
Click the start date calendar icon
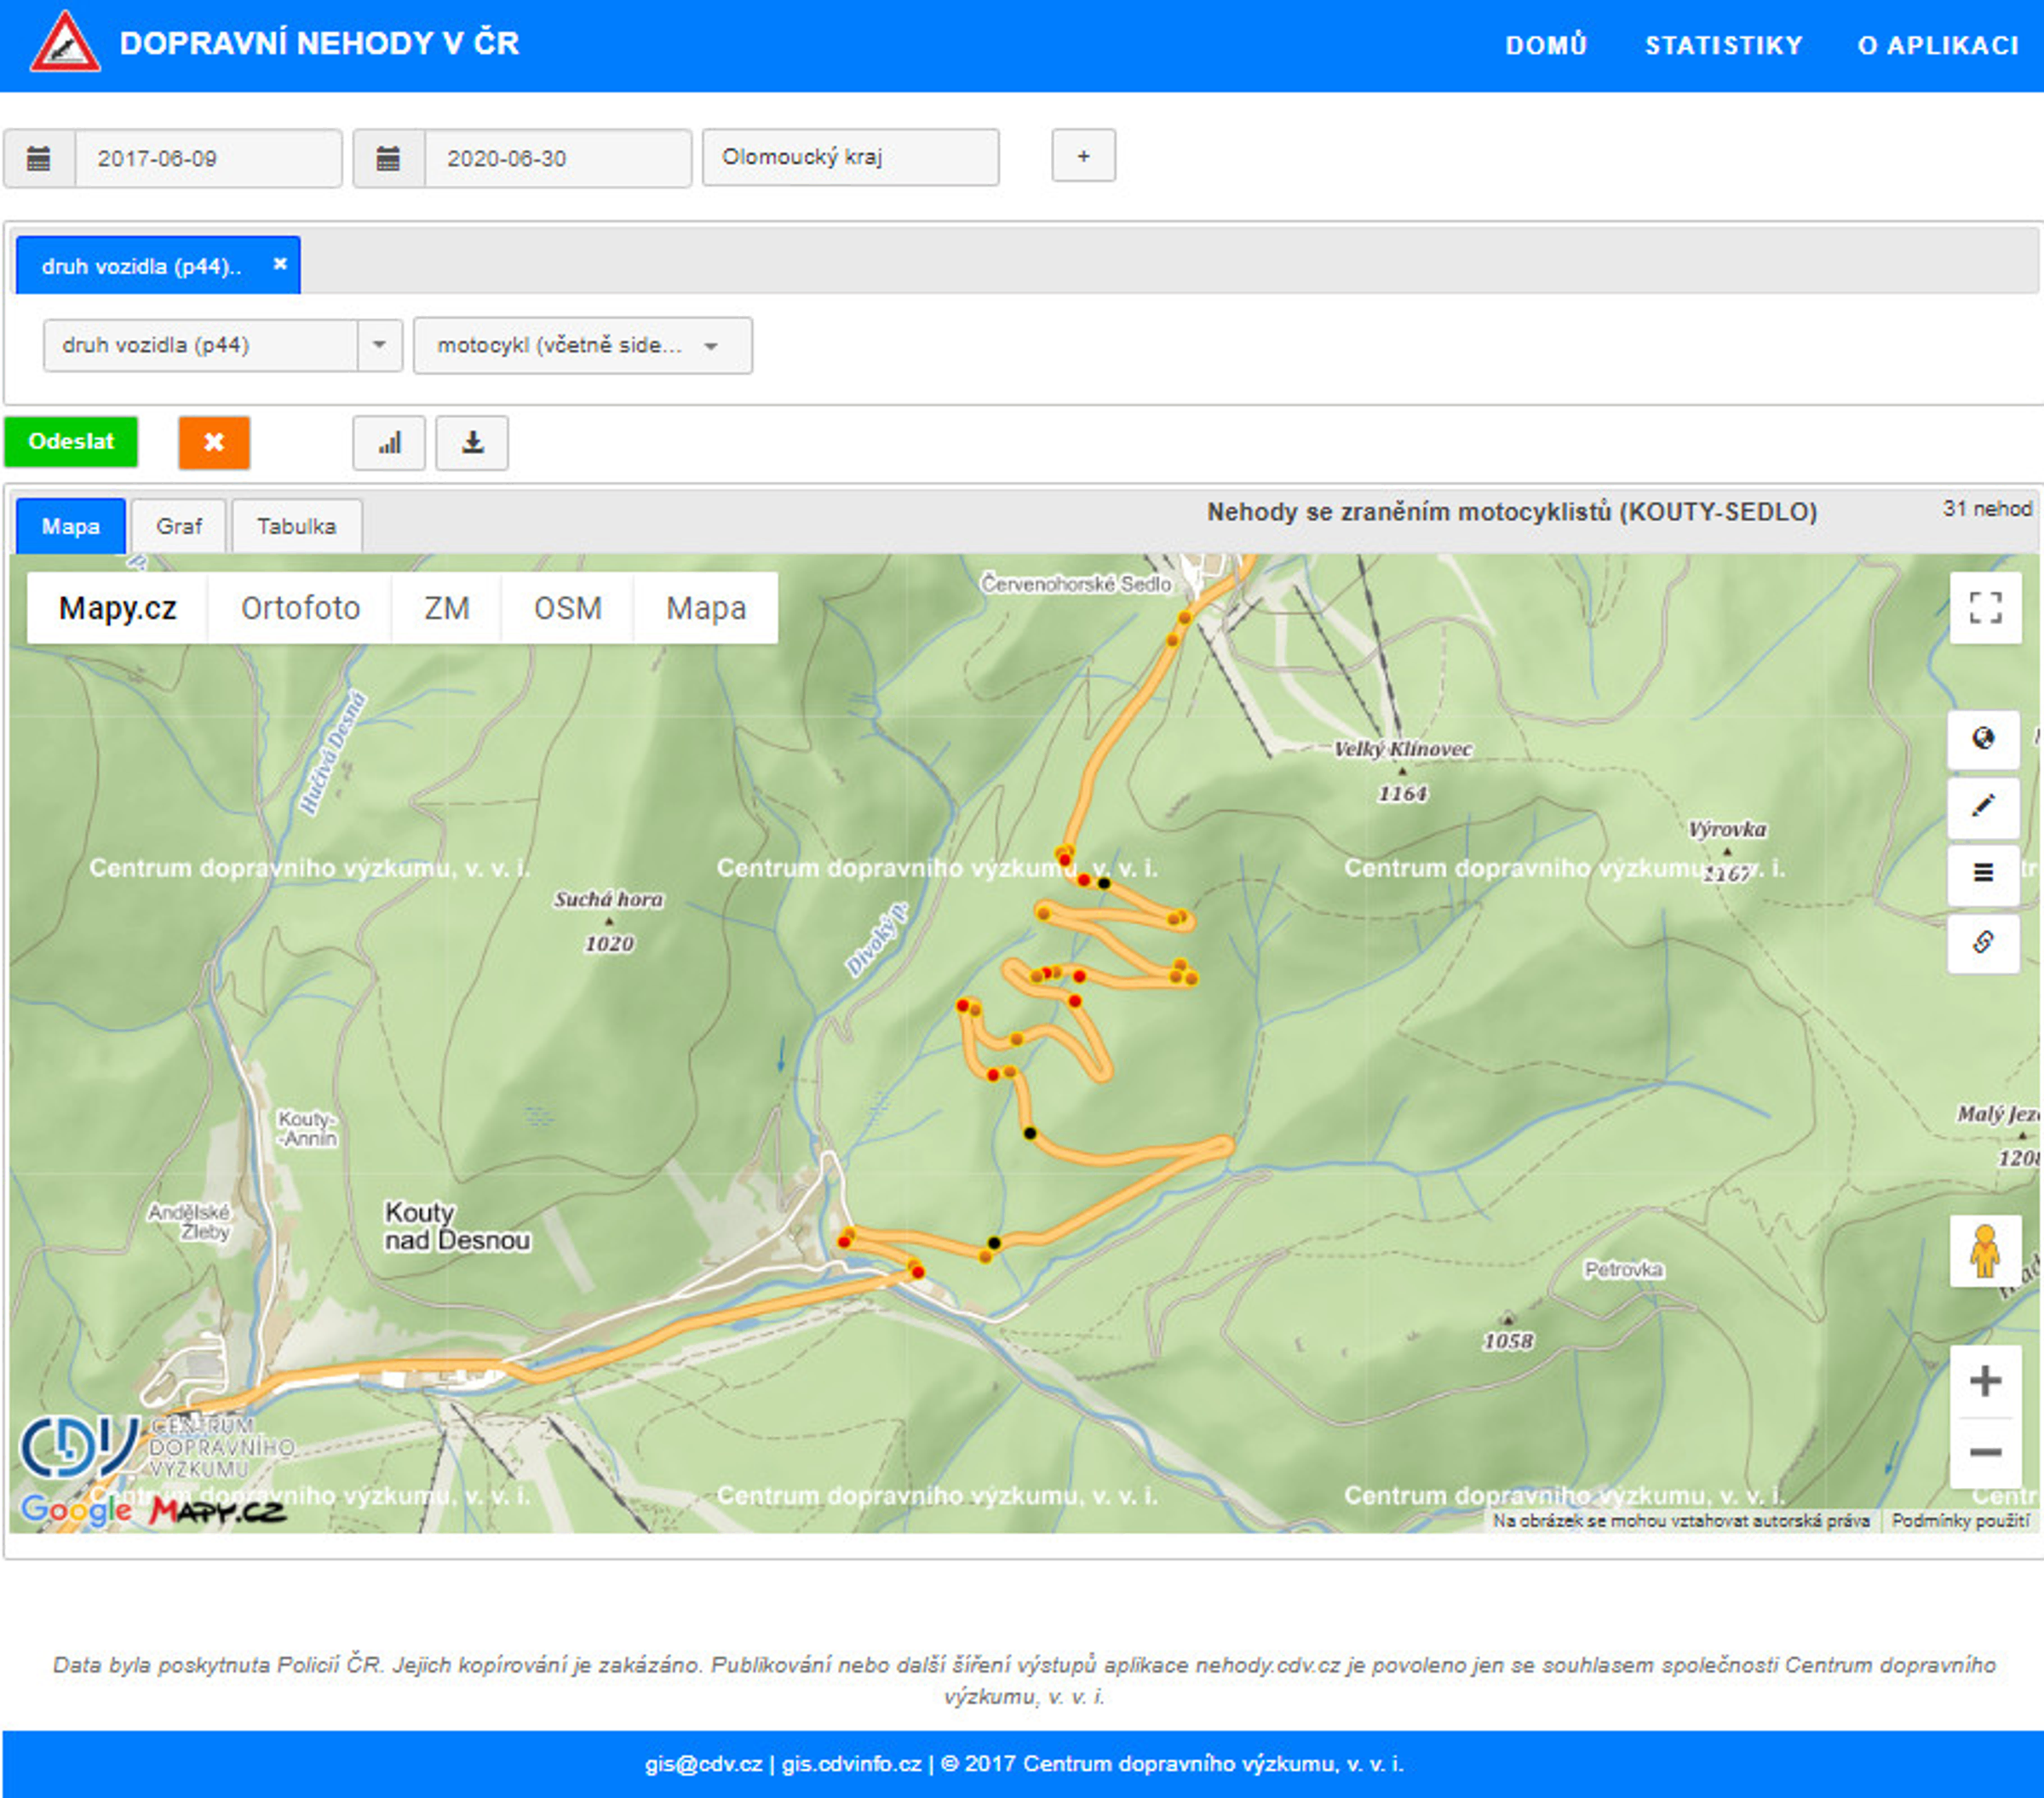coord(39,158)
